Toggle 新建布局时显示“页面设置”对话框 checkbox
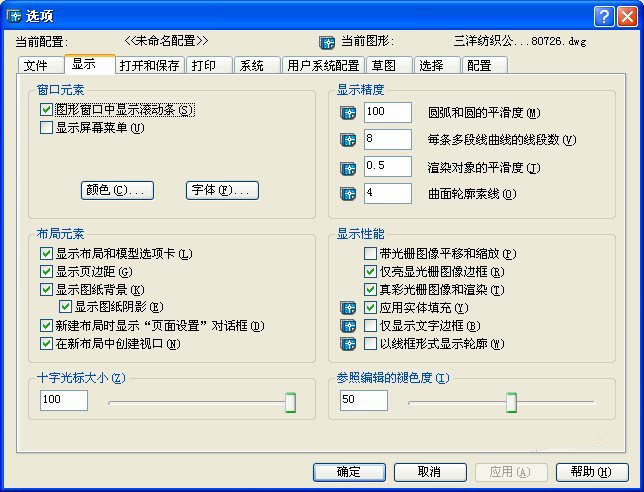 coord(46,326)
